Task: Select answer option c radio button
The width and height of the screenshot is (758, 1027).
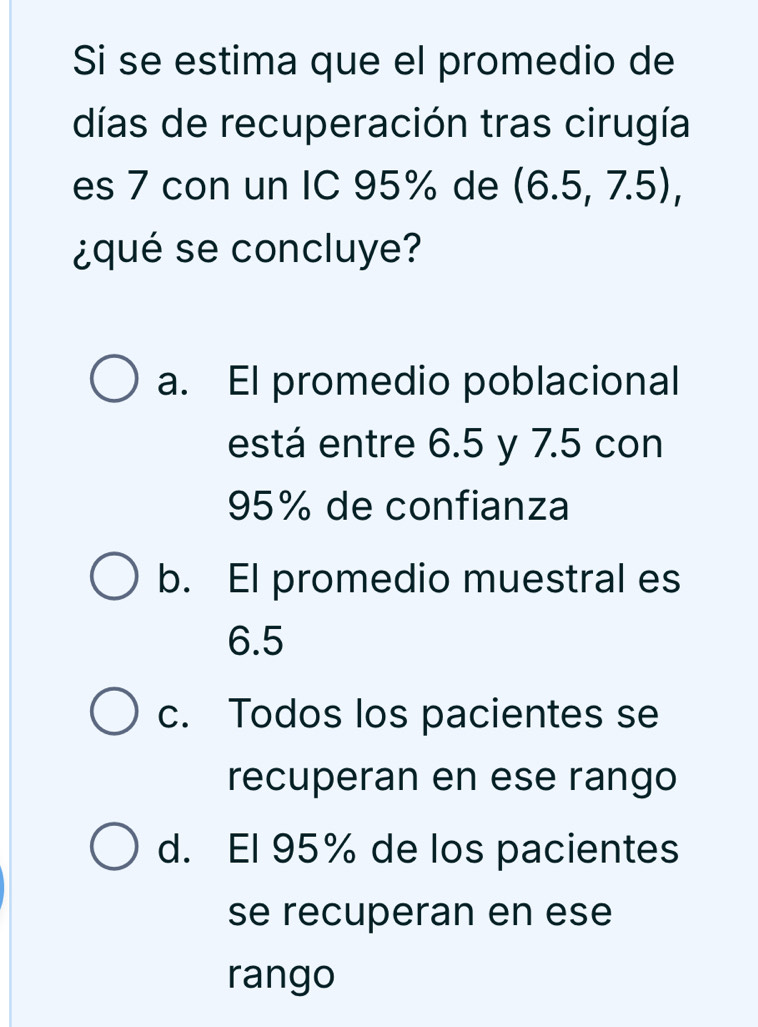Action: click(114, 711)
